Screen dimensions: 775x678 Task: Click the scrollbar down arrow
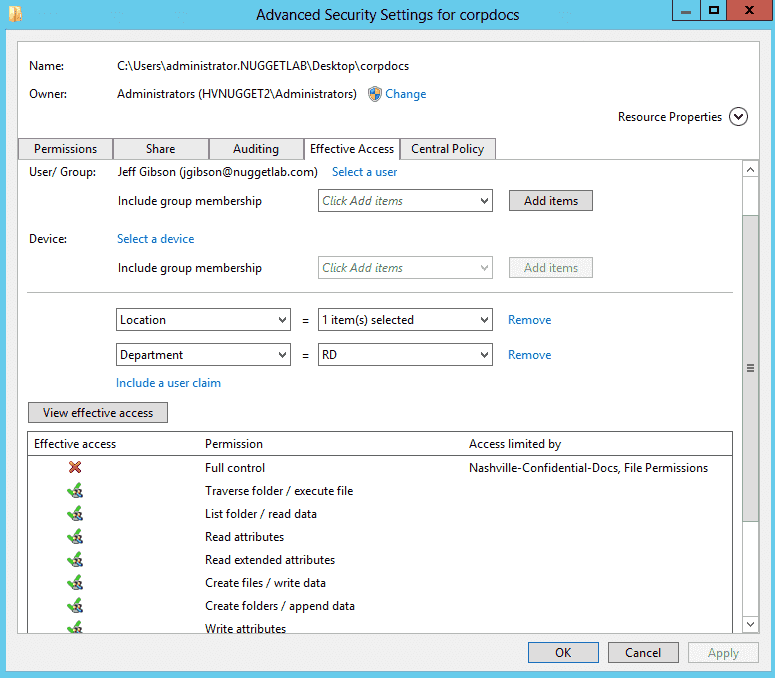[x=750, y=624]
